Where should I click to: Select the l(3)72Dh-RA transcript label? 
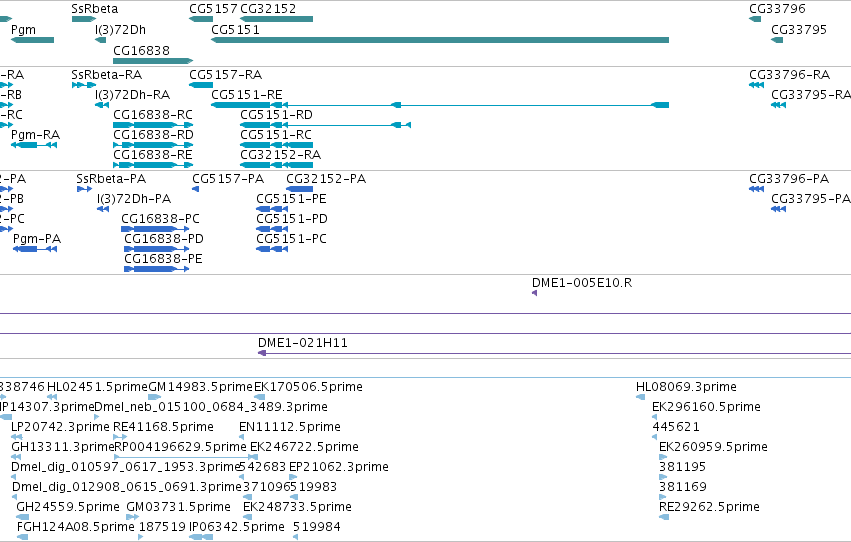coord(132,95)
